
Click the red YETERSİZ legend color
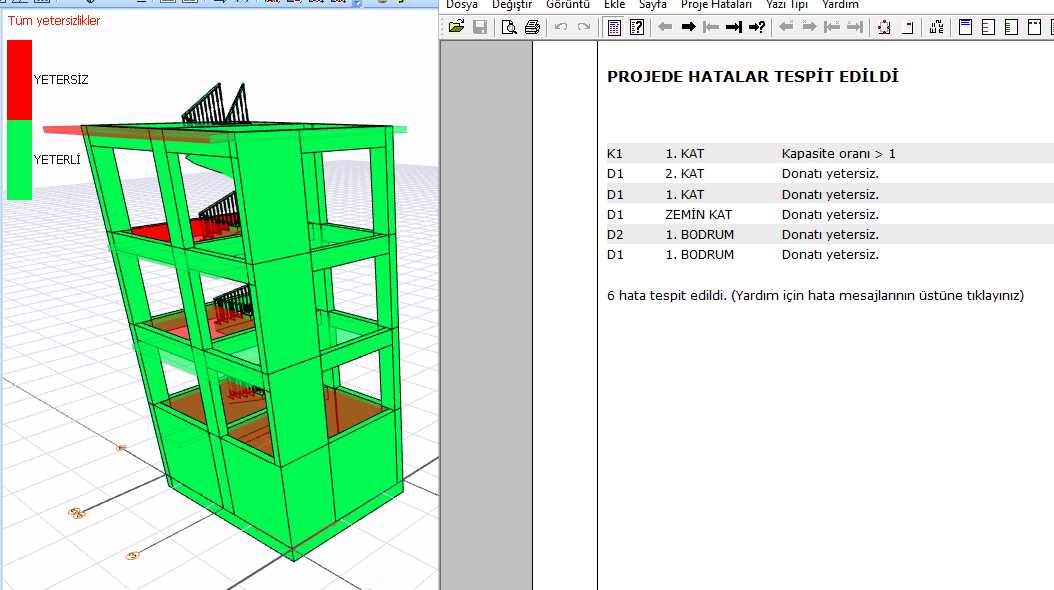pos(19,80)
